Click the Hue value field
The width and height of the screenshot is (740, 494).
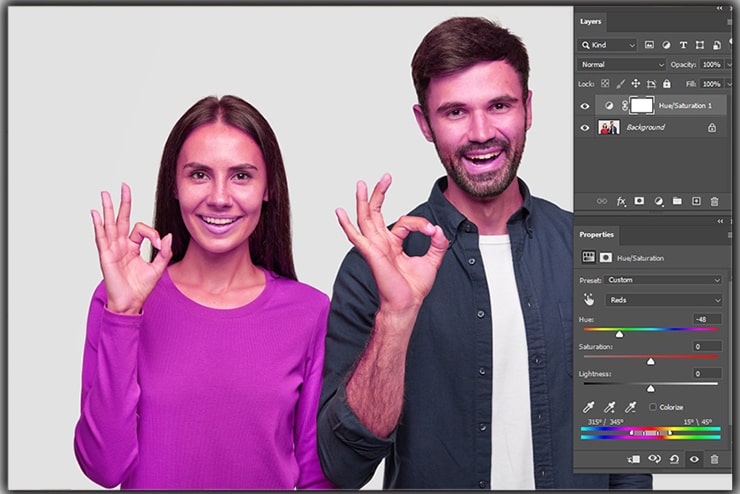point(707,319)
